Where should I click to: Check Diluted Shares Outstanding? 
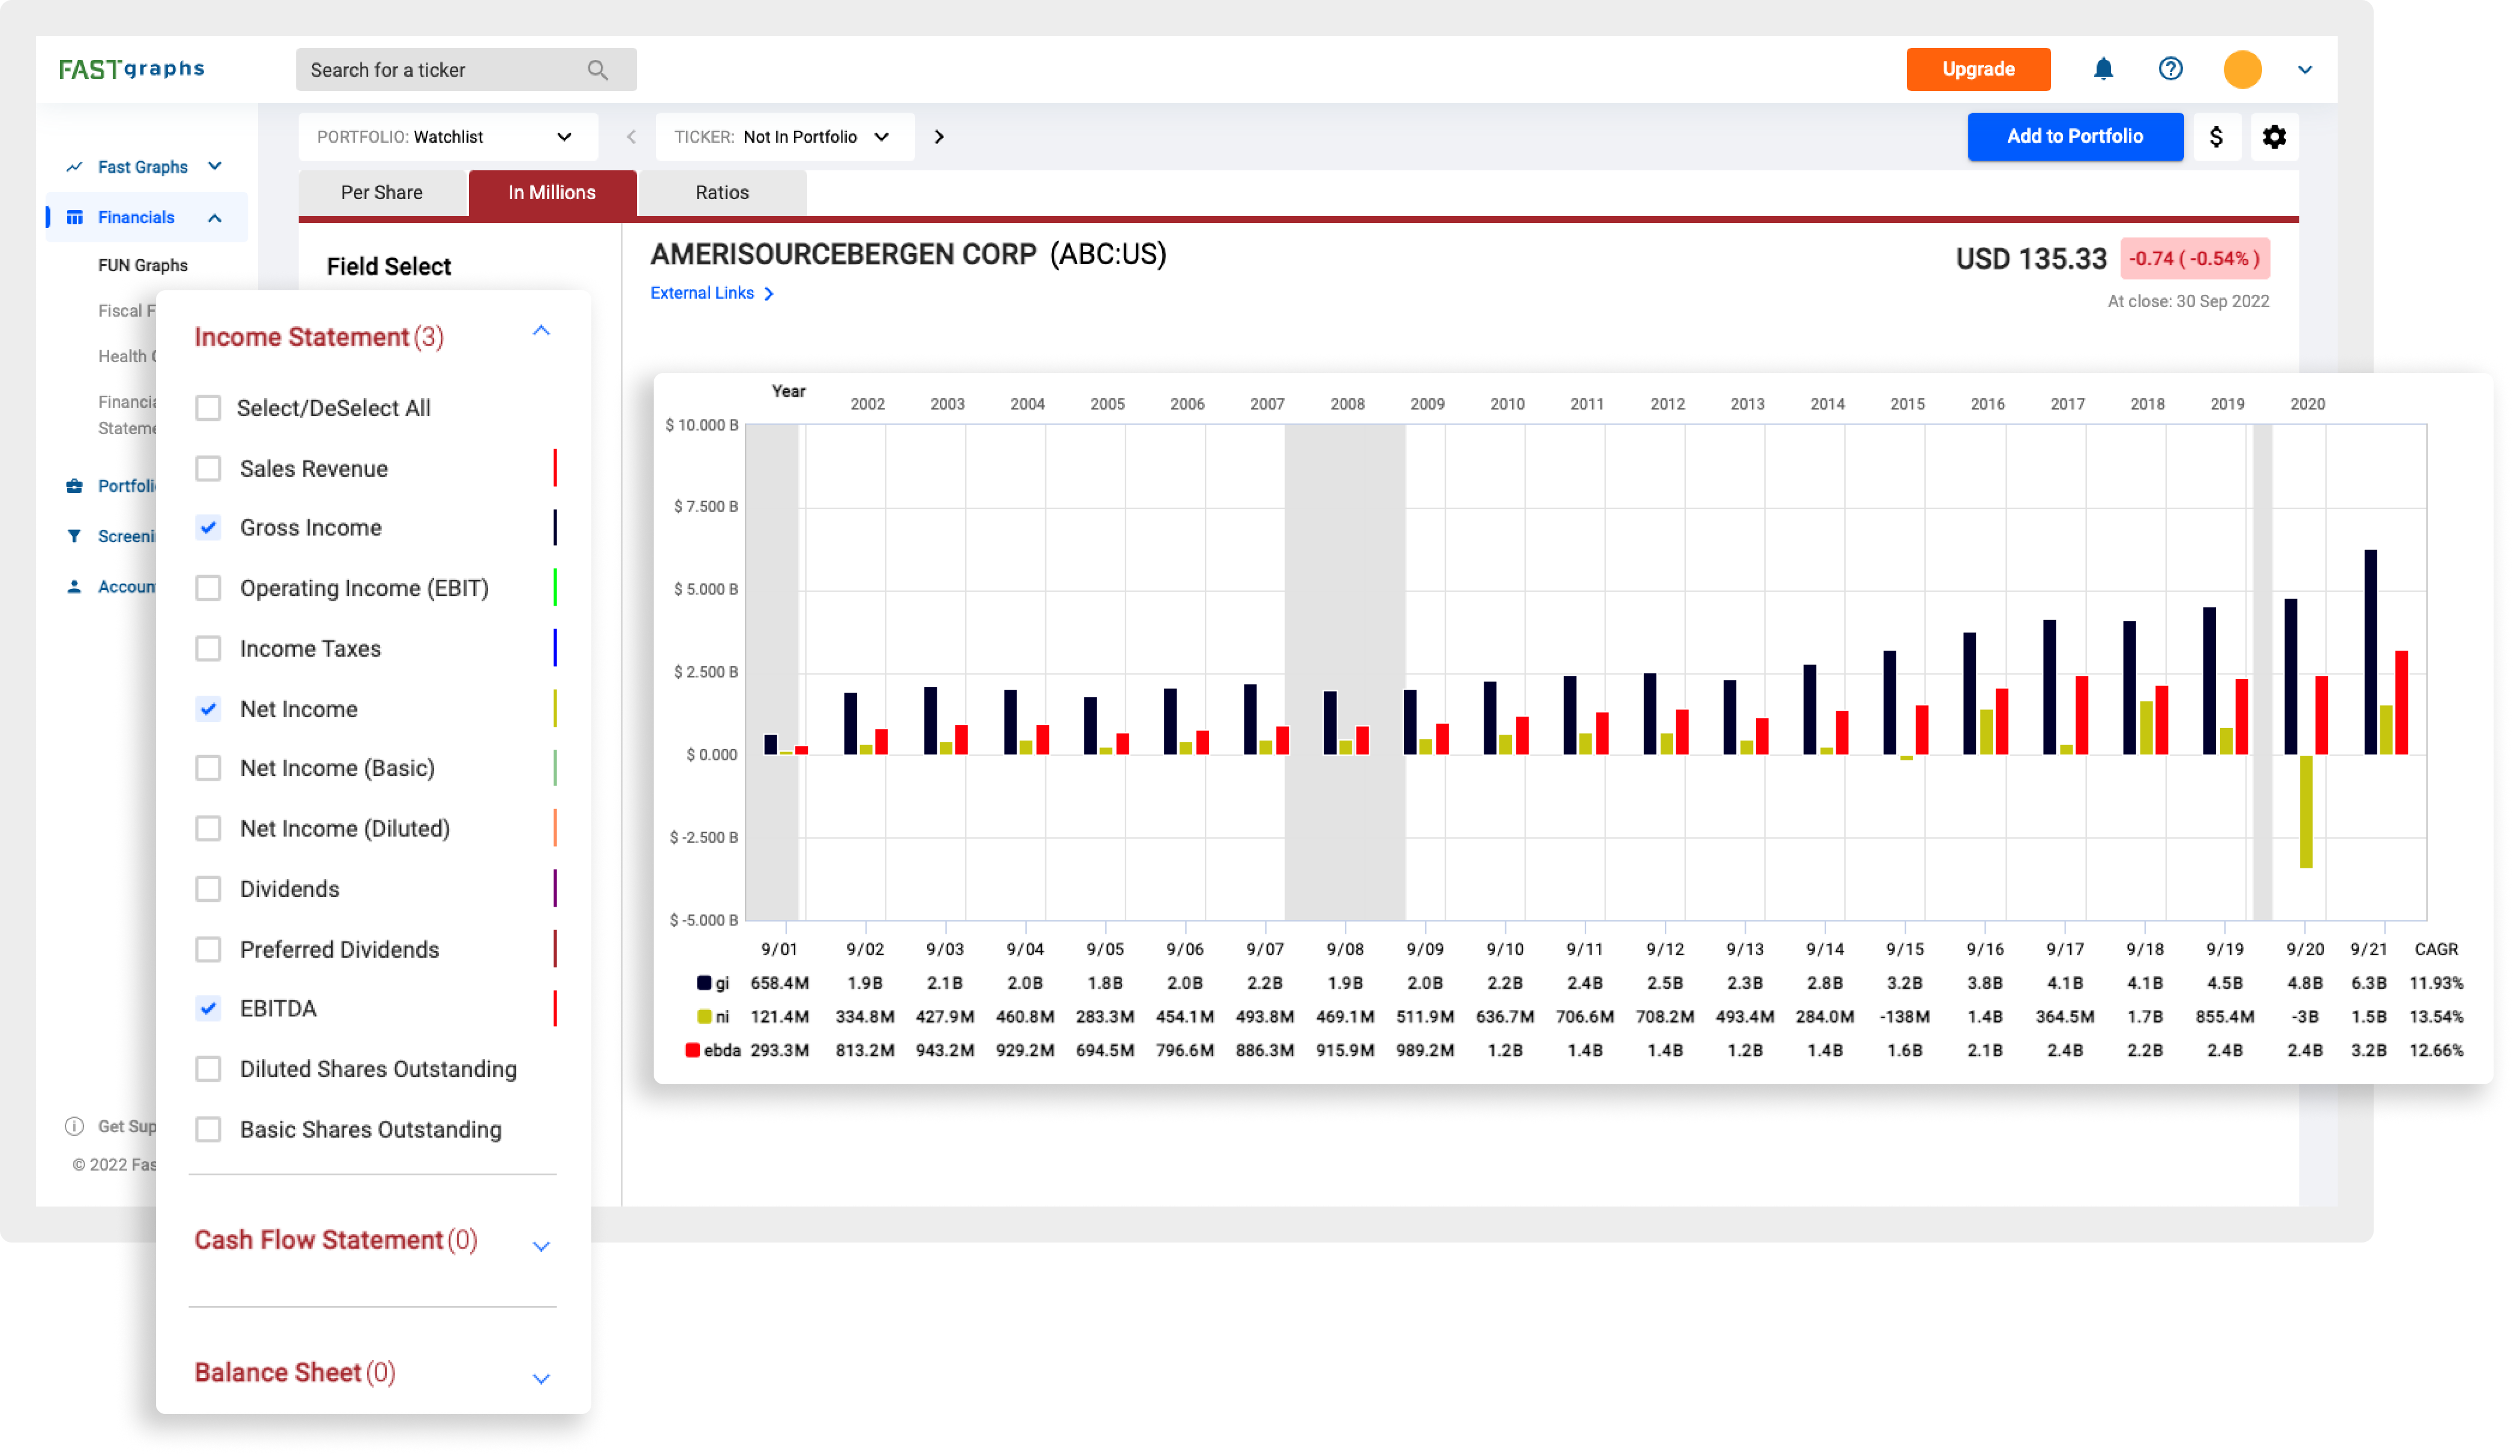coord(208,1068)
